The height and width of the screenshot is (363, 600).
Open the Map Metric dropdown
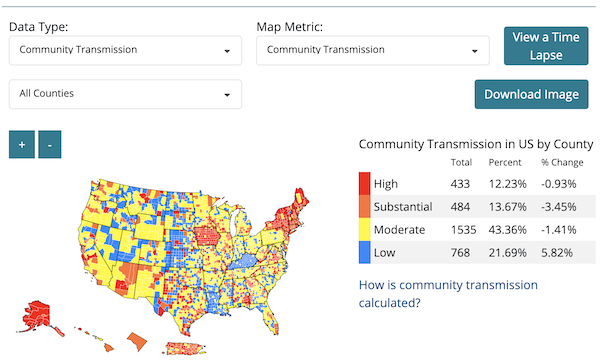[x=373, y=50]
